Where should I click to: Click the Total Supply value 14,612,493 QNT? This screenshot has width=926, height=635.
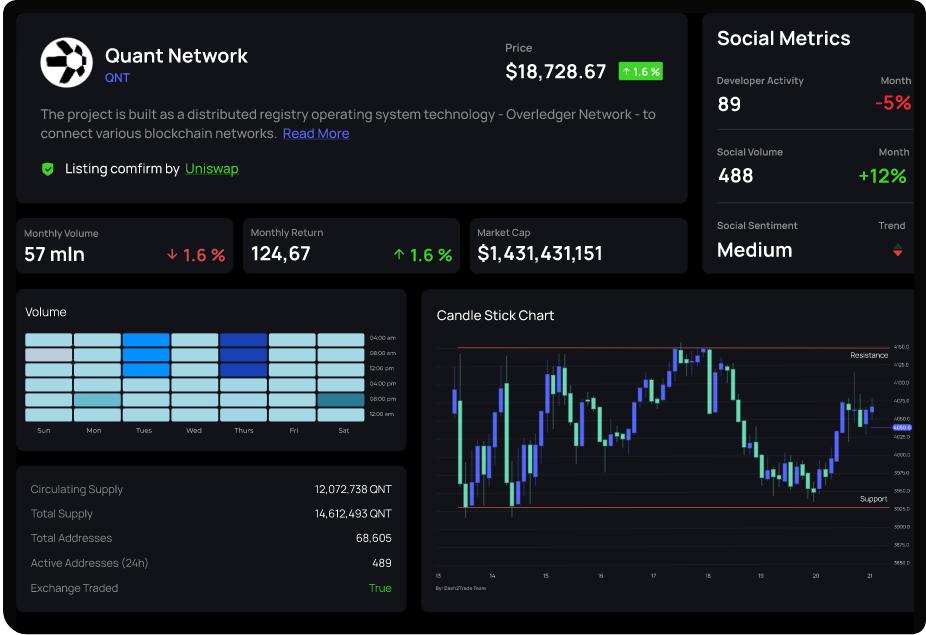353,514
